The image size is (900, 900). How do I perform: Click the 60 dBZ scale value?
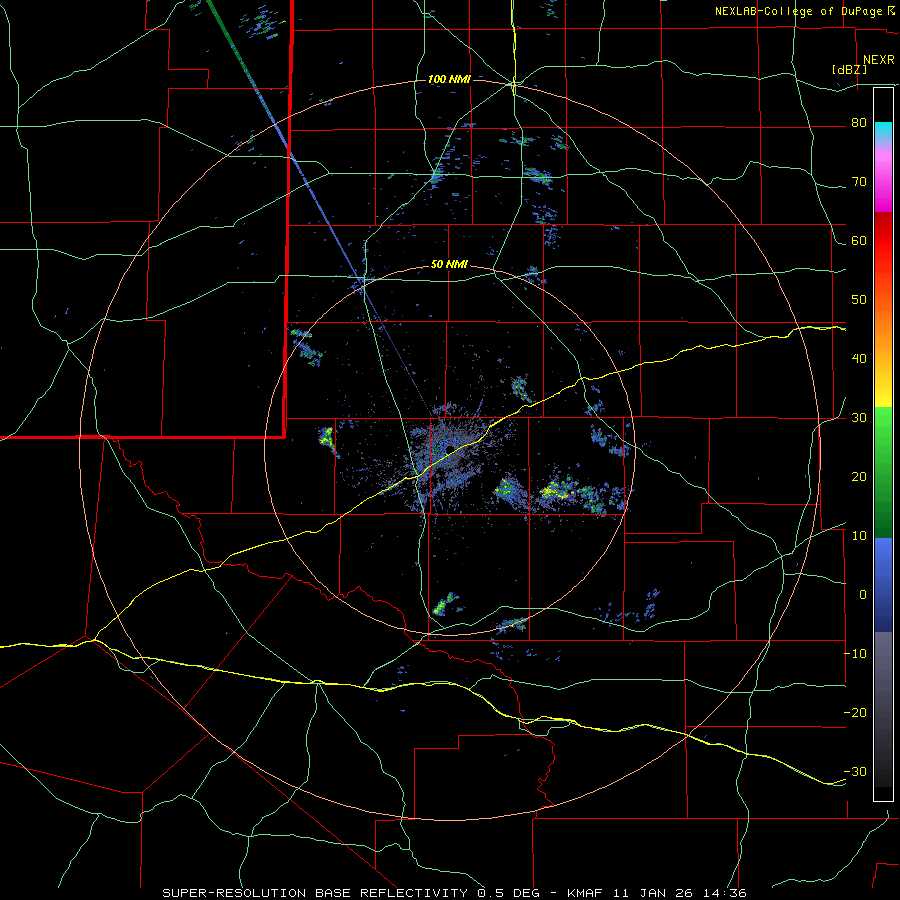pos(859,240)
